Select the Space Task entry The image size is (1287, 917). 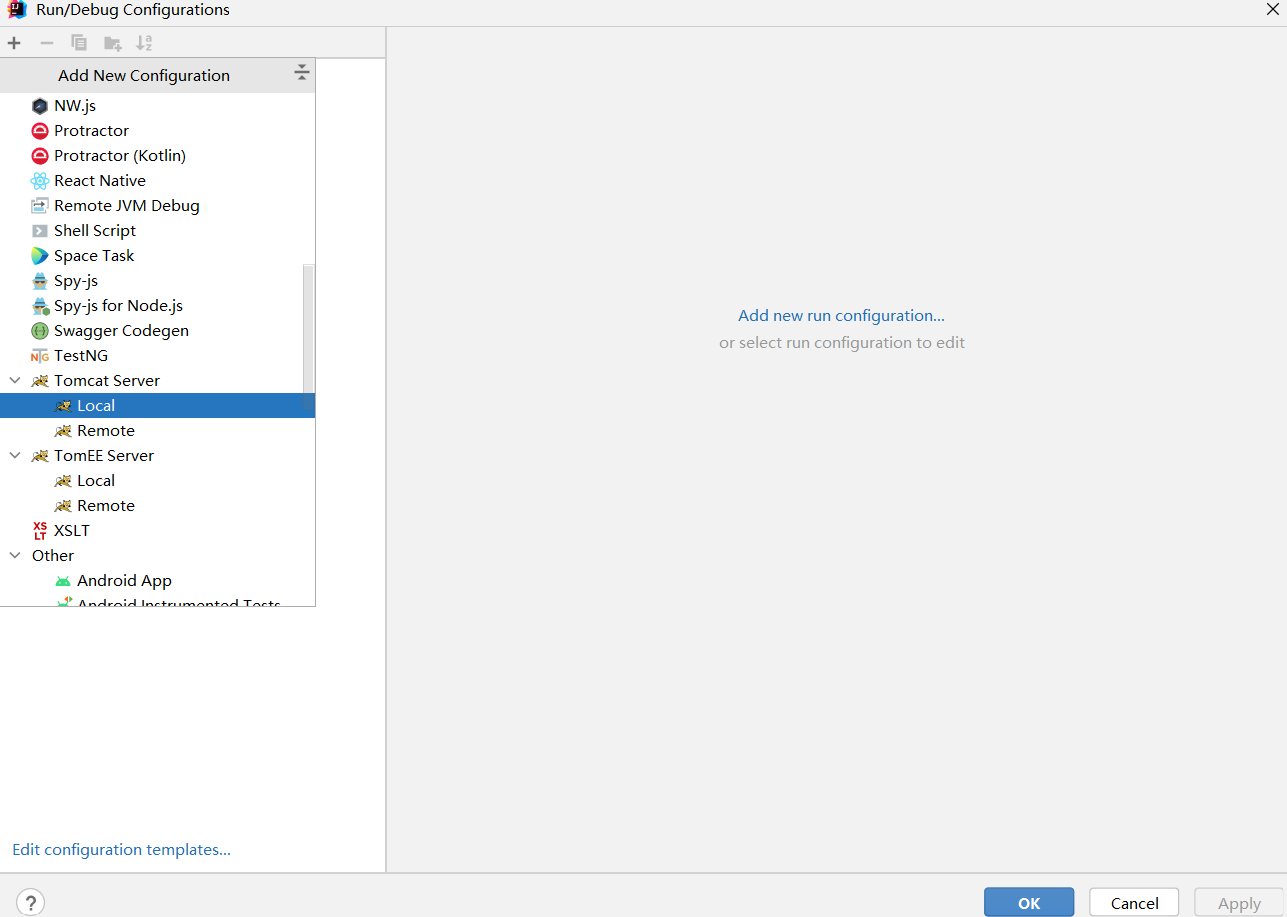(x=157, y=256)
